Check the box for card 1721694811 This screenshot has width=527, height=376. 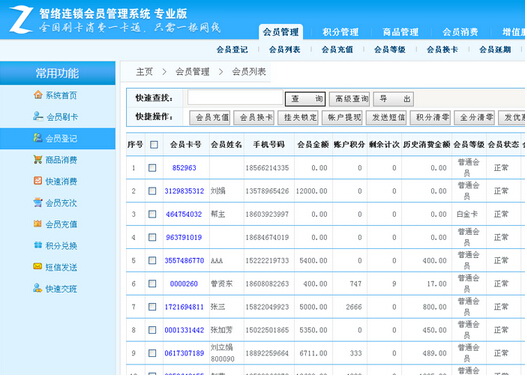point(152,307)
